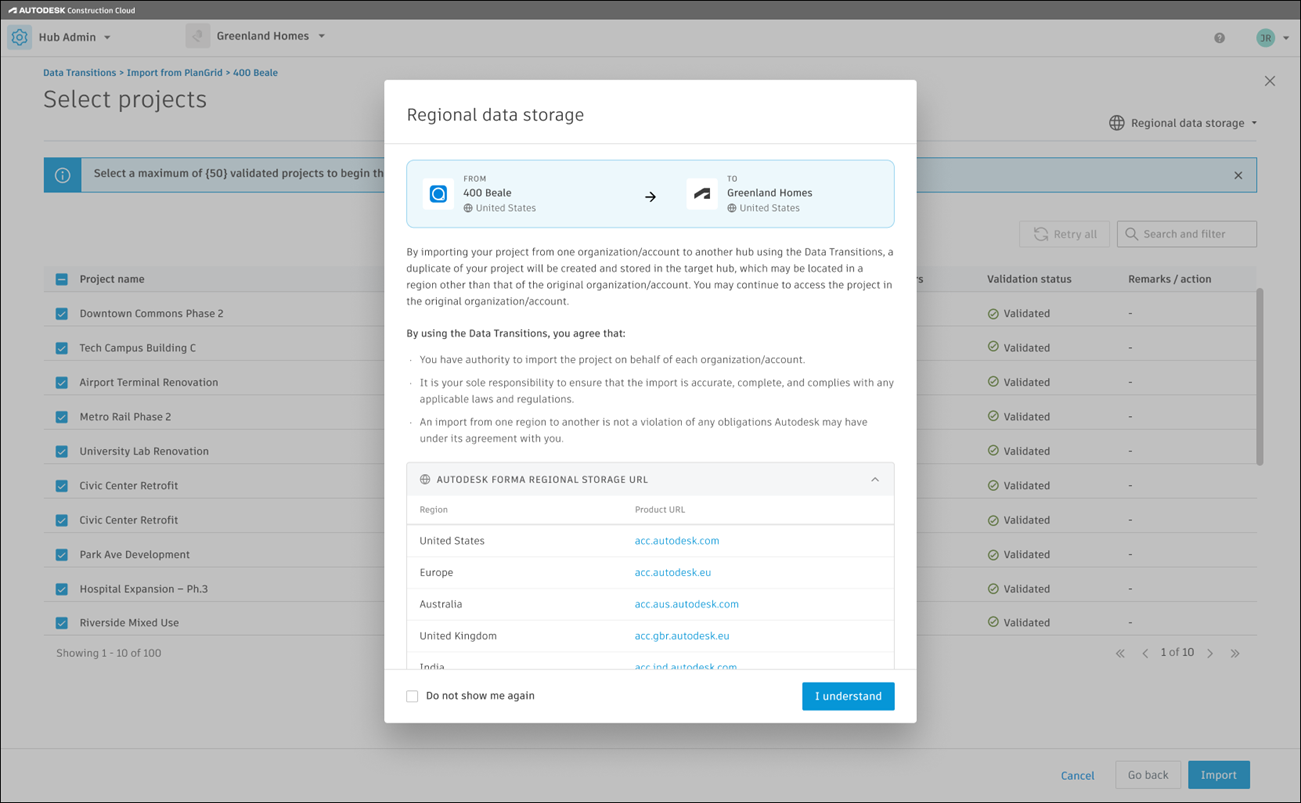
Task: Click the validated check icon for Riverside Mixed Use
Action: [993, 622]
